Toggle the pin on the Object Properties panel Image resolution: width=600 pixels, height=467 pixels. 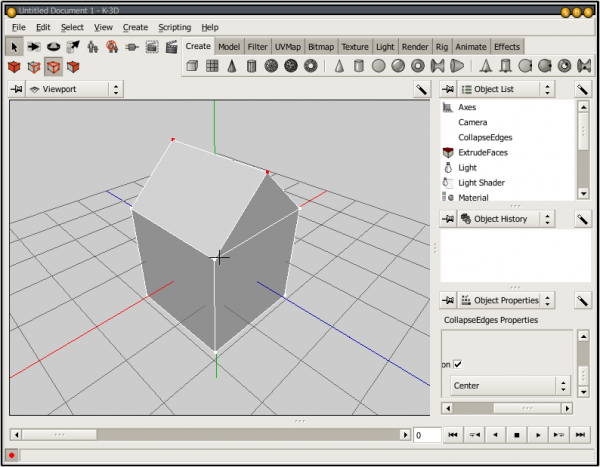point(448,300)
